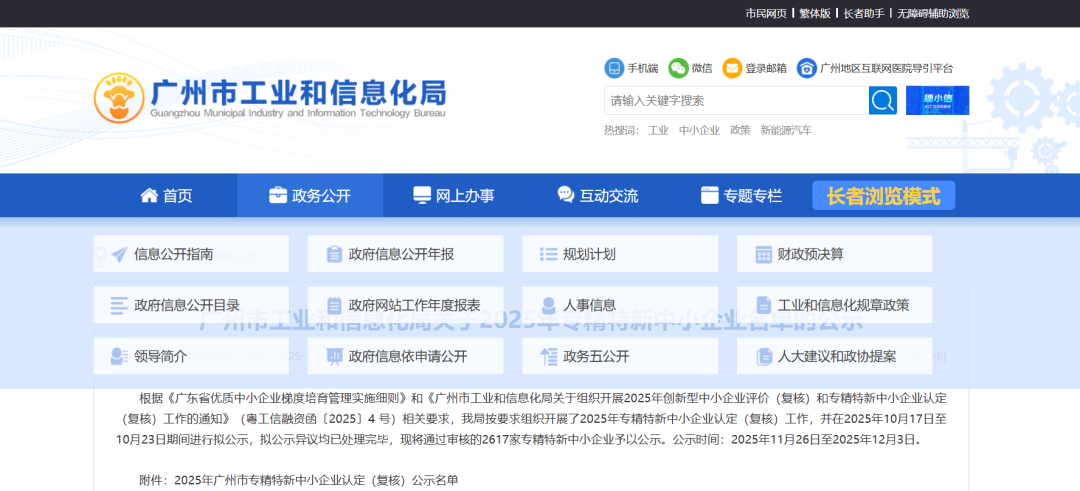Switch to 繁体版 traditional Chinese
Viewport: 1080px width, 491px height.
coord(815,13)
